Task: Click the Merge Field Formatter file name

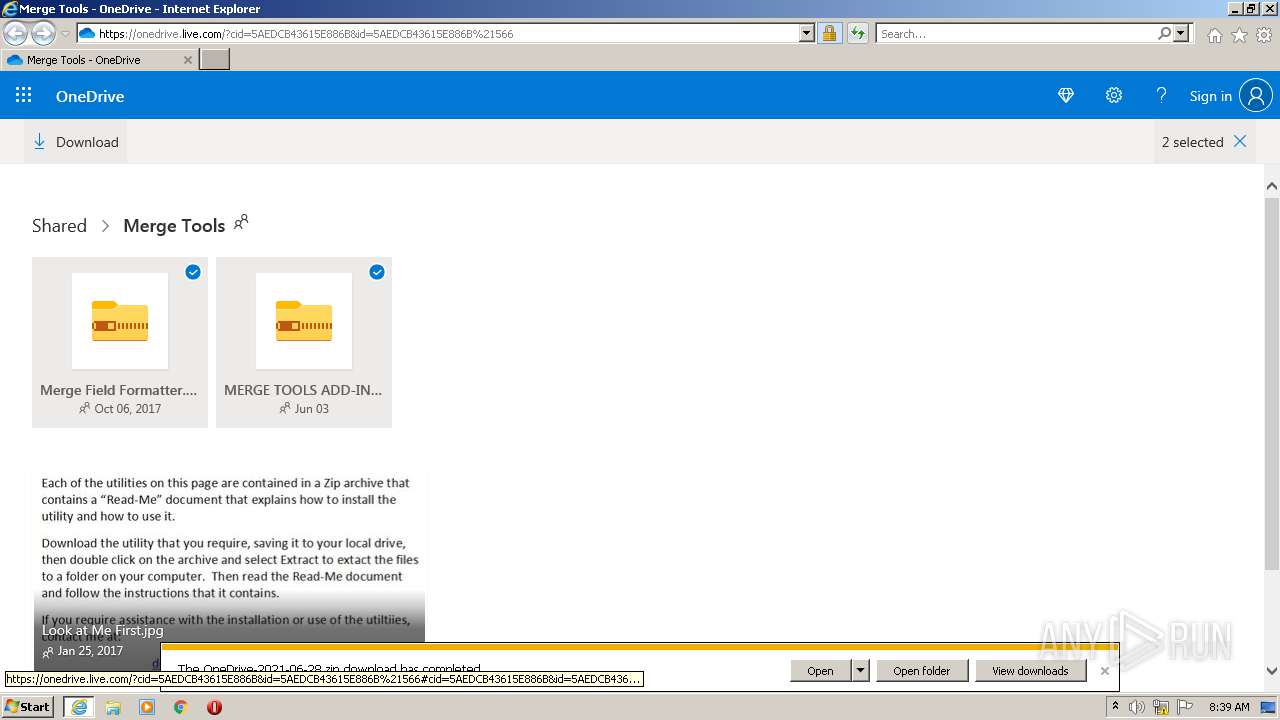Action: coord(119,390)
